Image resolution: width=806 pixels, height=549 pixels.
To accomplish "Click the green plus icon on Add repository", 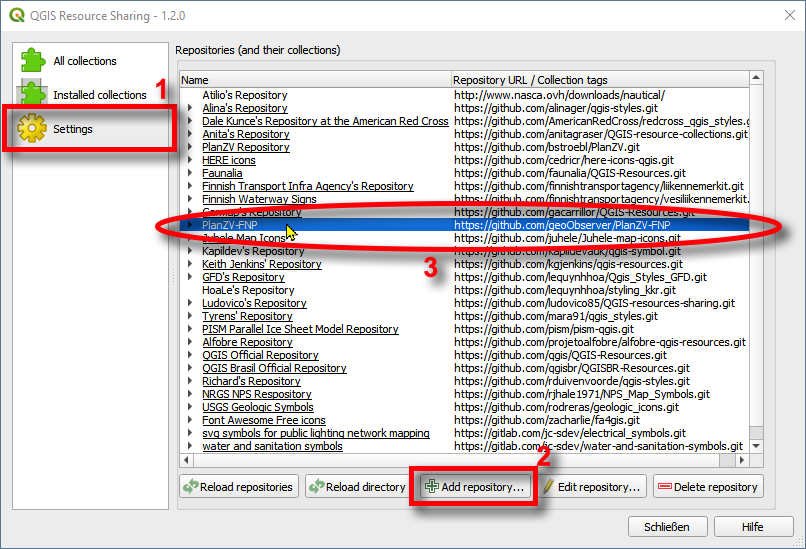I will (432, 486).
